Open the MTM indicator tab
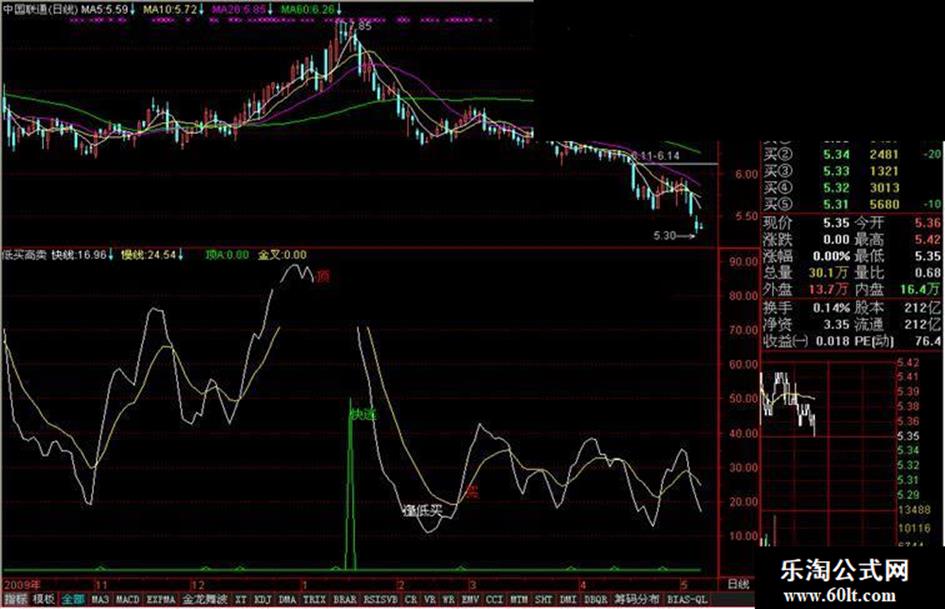The width and height of the screenshot is (945, 609). pyautogui.click(x=519, y=600)
